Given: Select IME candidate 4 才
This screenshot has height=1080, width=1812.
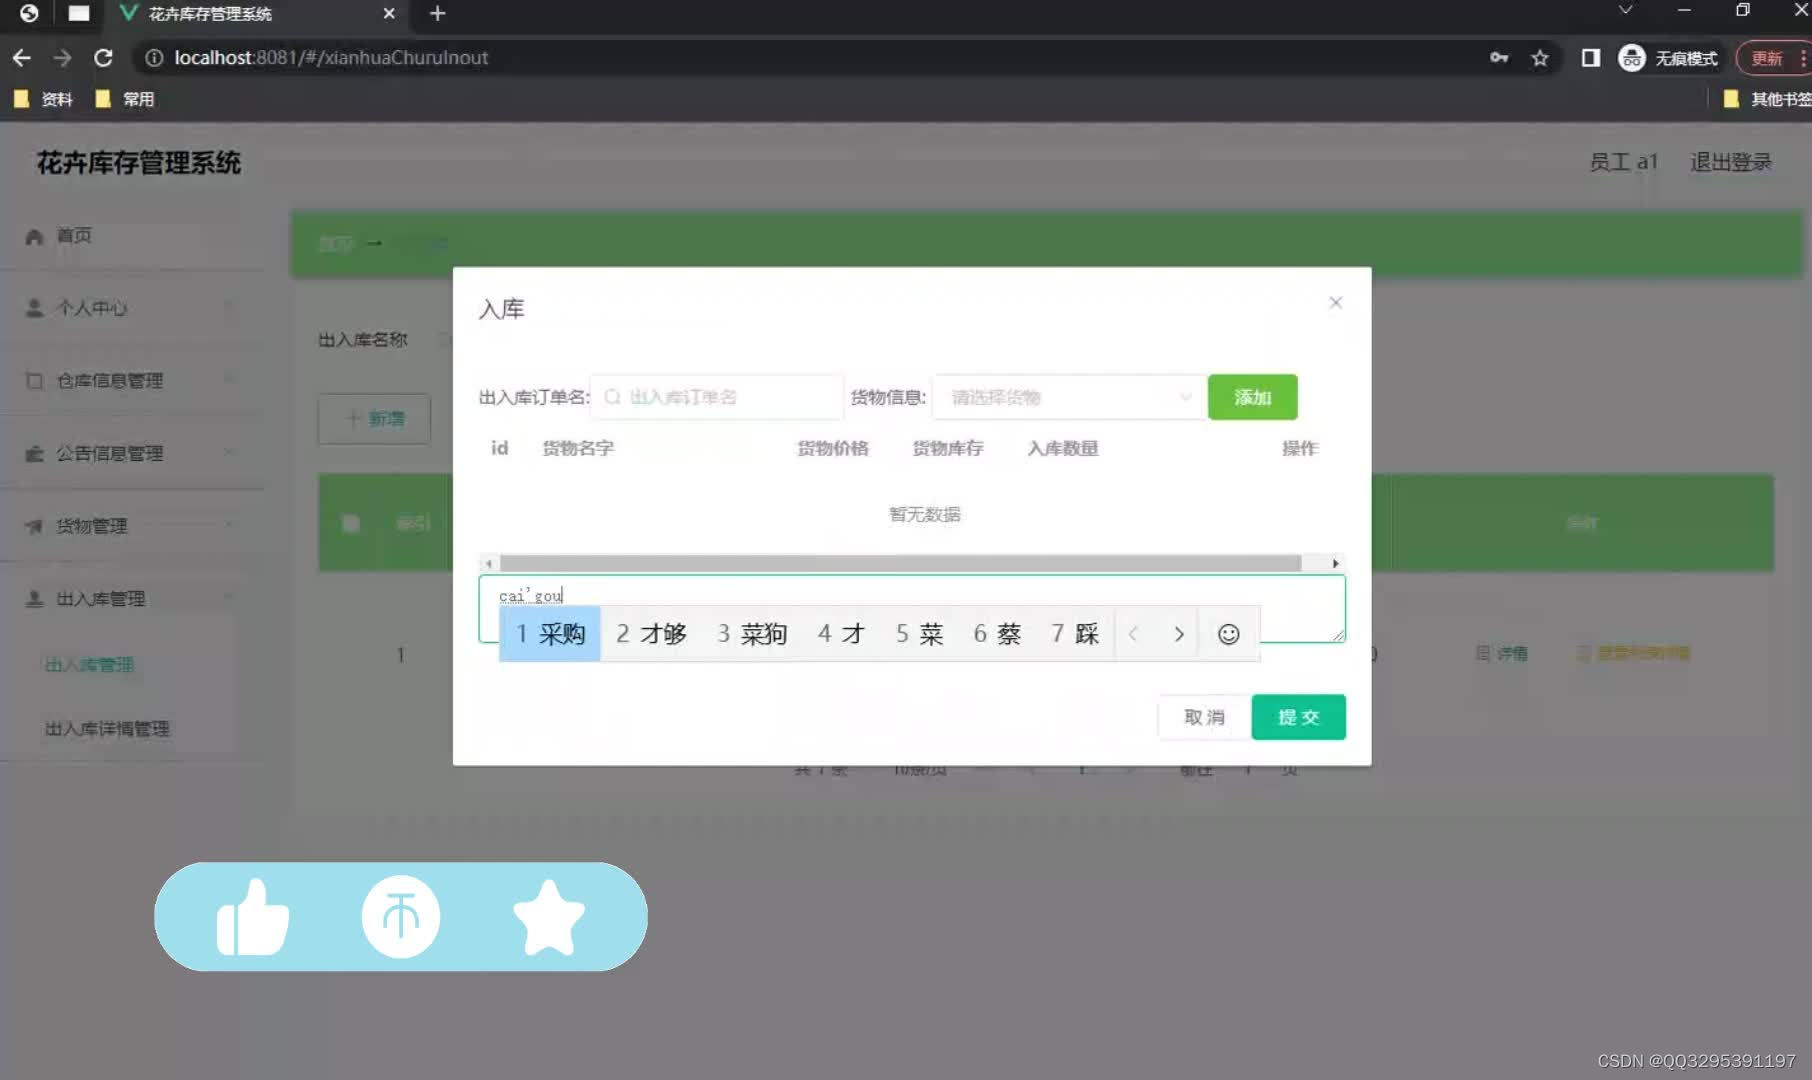Looking at the screenshot, I should click(840, 634).
